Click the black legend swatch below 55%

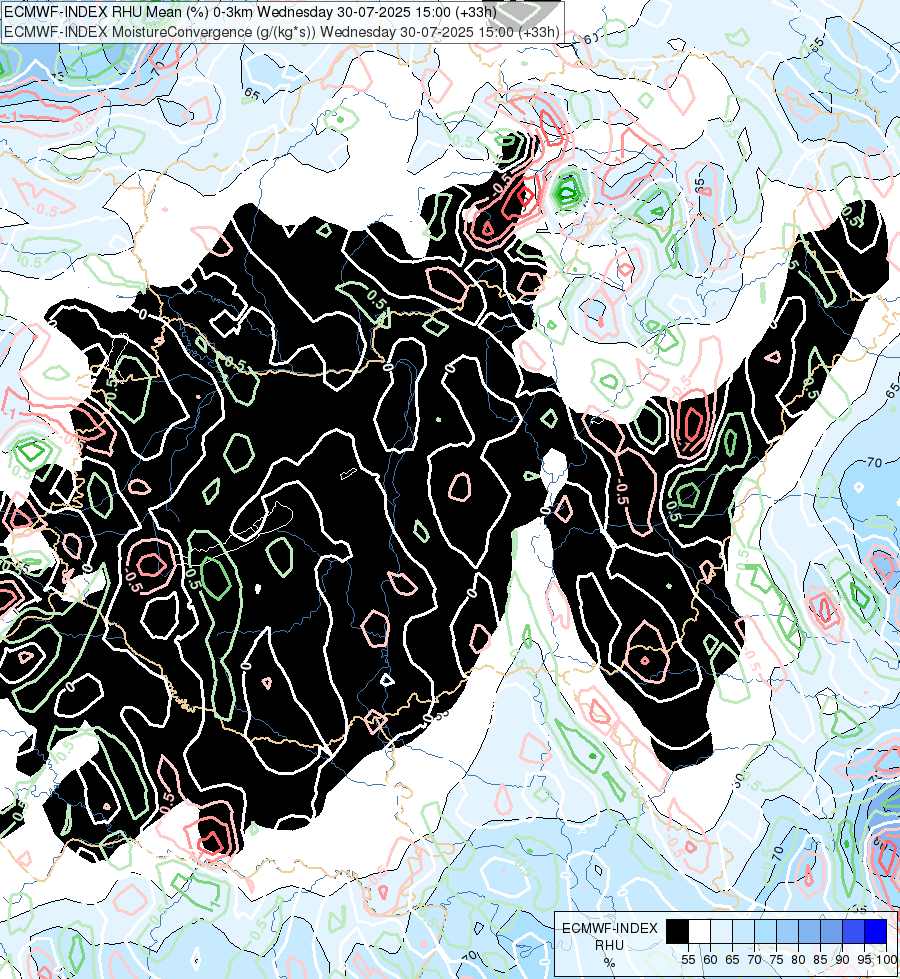[x=678, y=931]
